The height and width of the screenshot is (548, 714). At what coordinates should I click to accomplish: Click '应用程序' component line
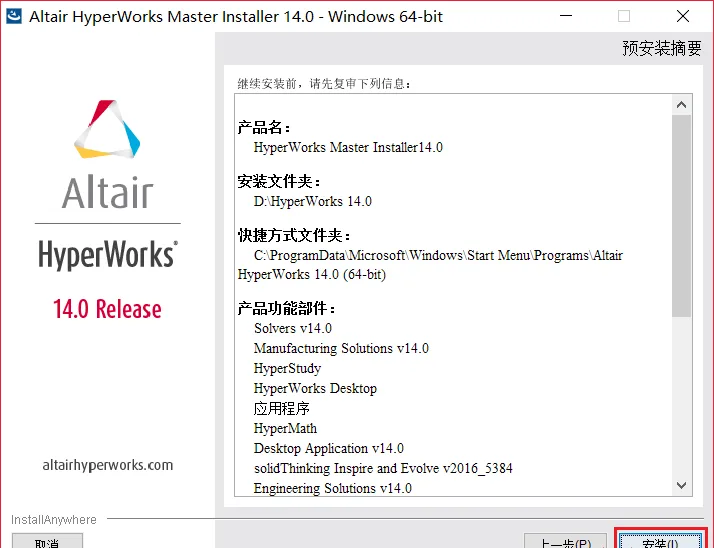tap(281, 408)
